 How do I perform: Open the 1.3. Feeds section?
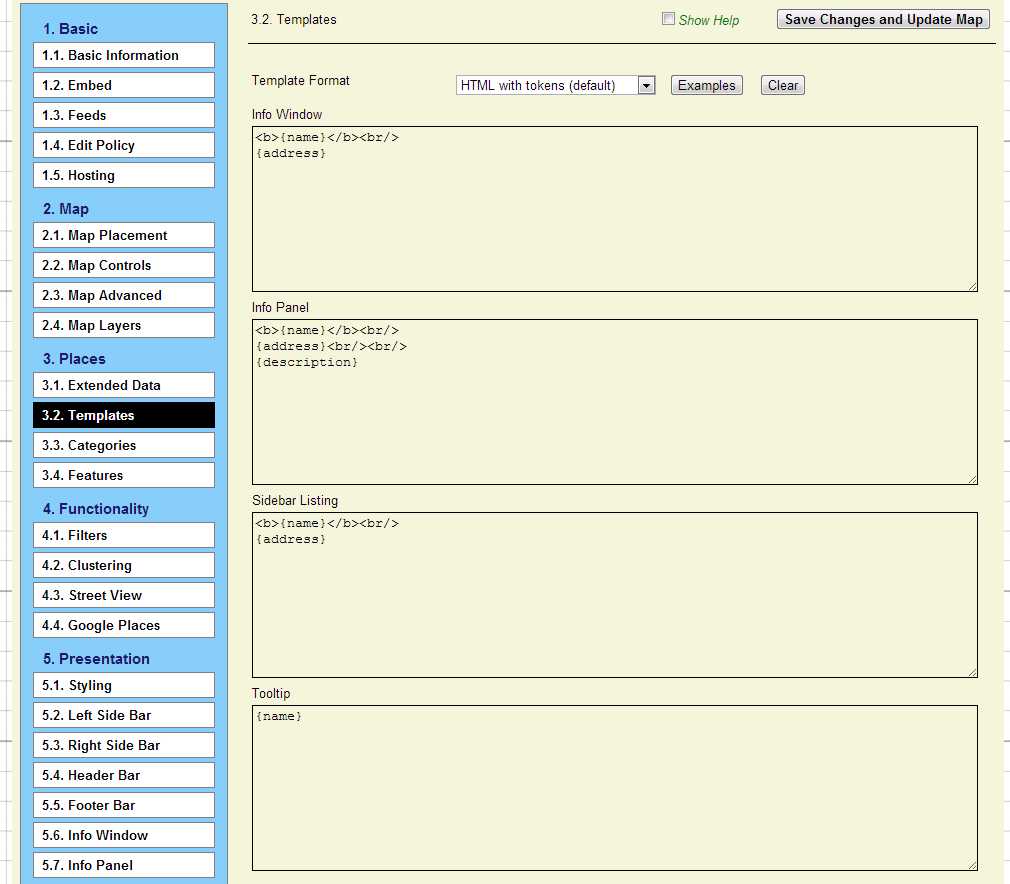click(x=124, y=115)
